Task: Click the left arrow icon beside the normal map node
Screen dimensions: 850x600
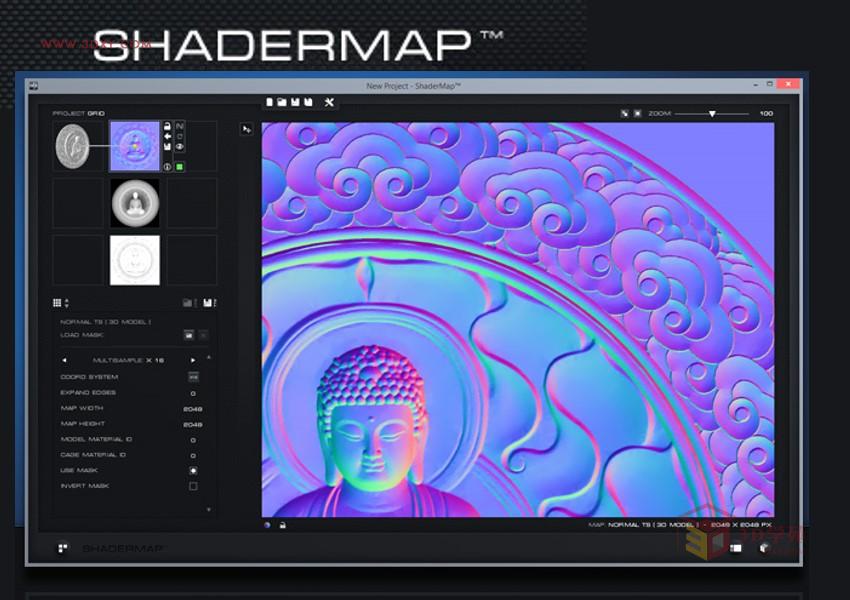Action: point(168,136)
